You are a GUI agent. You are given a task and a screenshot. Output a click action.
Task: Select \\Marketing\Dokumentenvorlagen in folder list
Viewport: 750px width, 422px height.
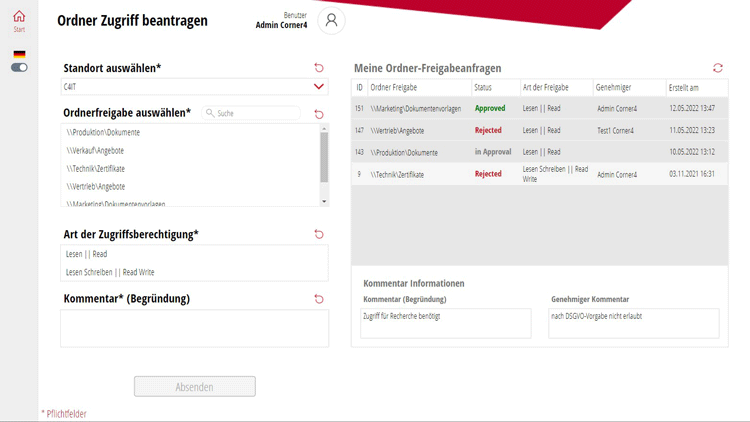click(x=190, y=203)
